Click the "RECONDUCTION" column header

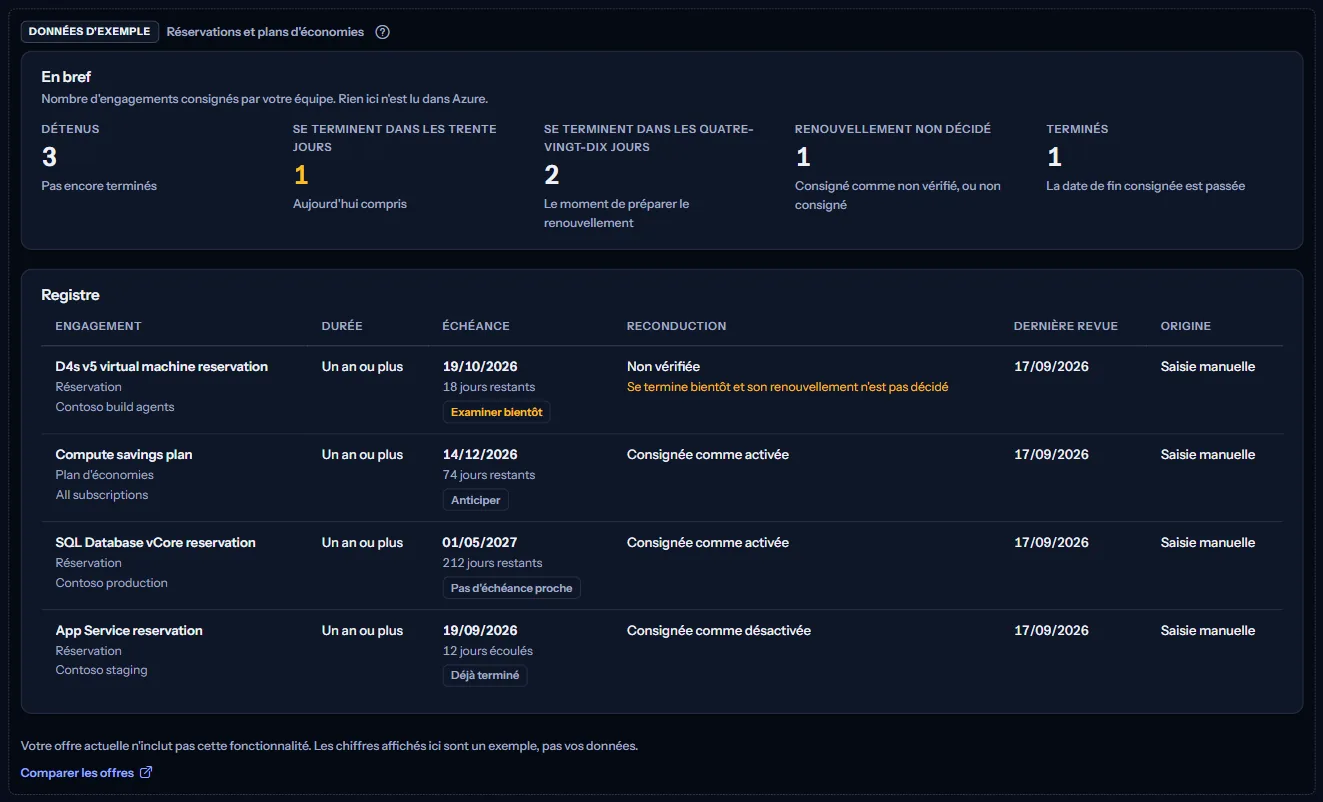tap(676, 326)
